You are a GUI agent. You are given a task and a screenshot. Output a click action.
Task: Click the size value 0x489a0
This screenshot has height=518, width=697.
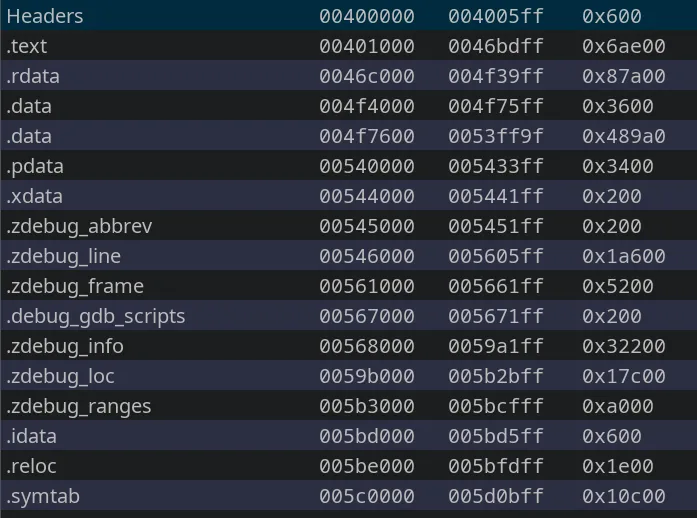[x=624, y=137]
